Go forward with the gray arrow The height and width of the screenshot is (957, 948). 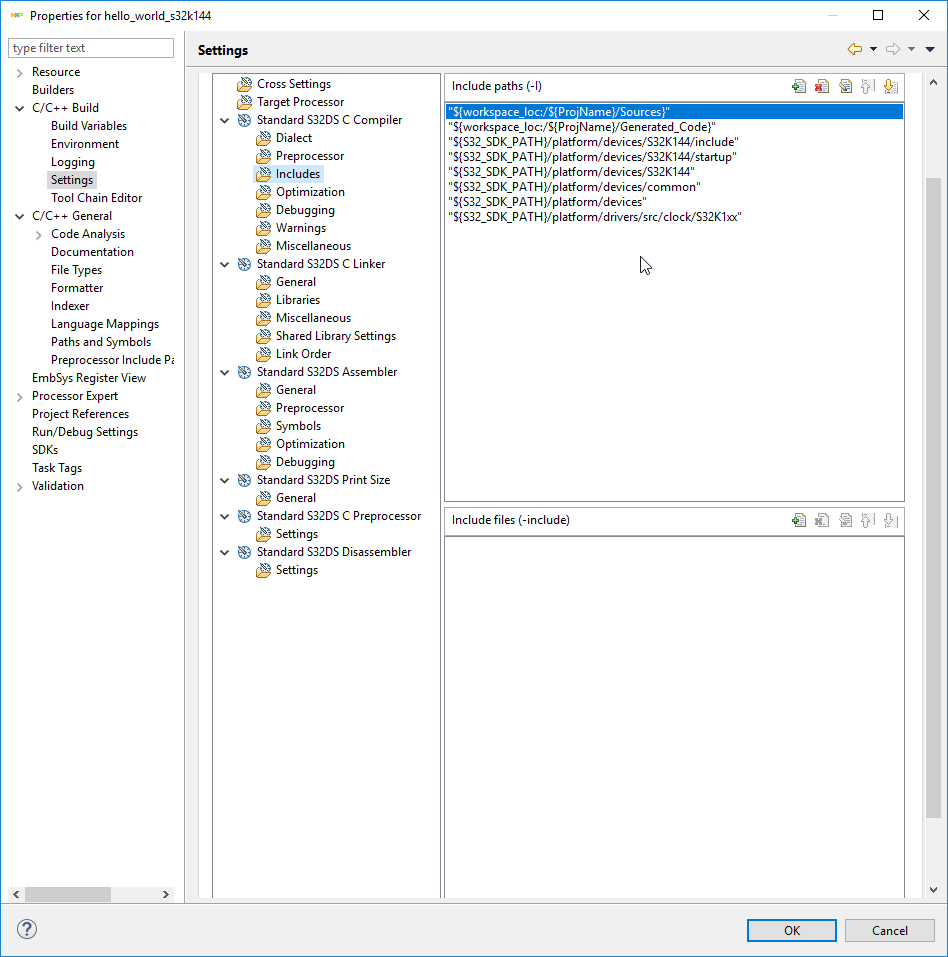tap(892, 49)
